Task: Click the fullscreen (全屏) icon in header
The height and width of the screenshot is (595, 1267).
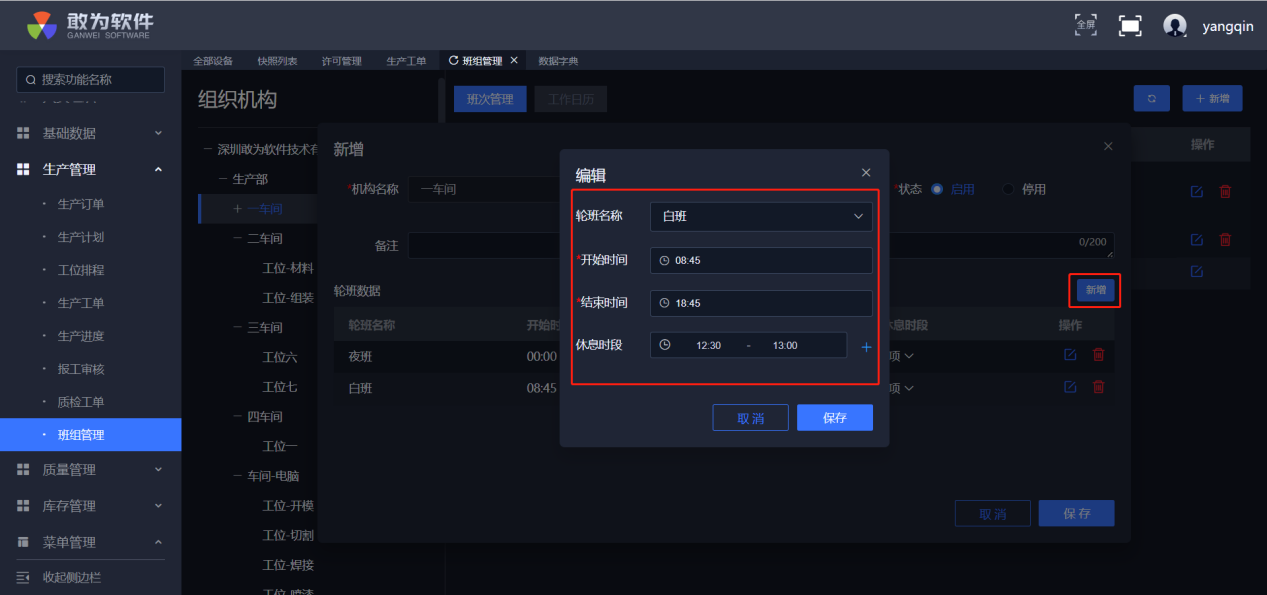Action: point(1085,25)
